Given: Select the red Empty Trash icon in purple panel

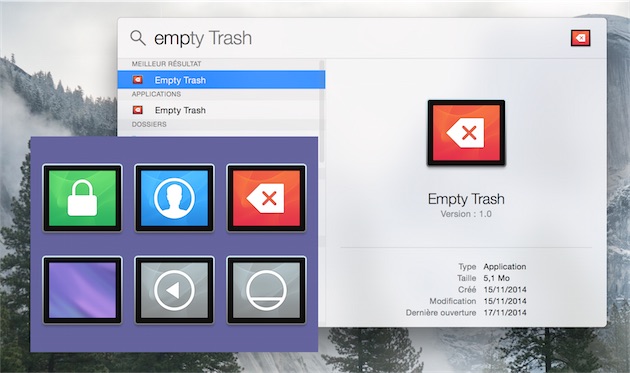Looking at the screenshot, I should coord(266,198).
